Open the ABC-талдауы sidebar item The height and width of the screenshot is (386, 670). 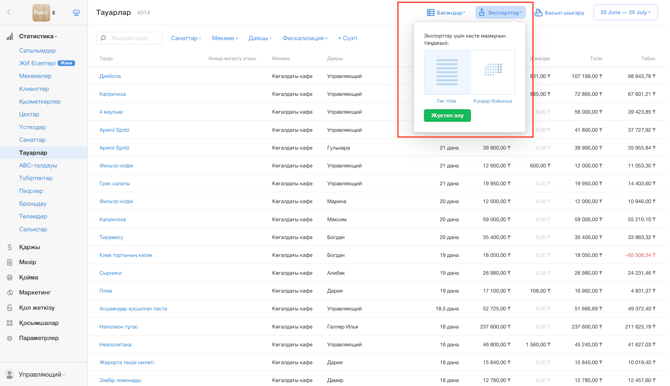pyautogui.click(x=38, y=165)
